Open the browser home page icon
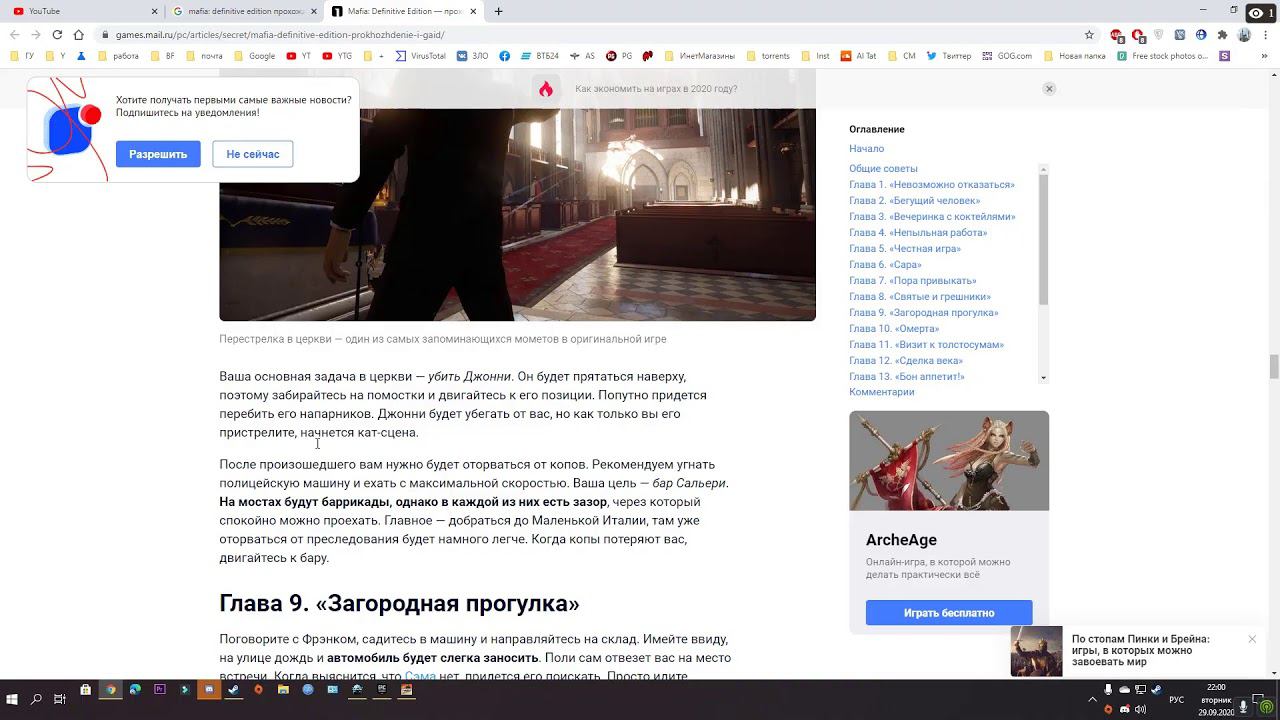1280x720 pixels. coord(79,34)
